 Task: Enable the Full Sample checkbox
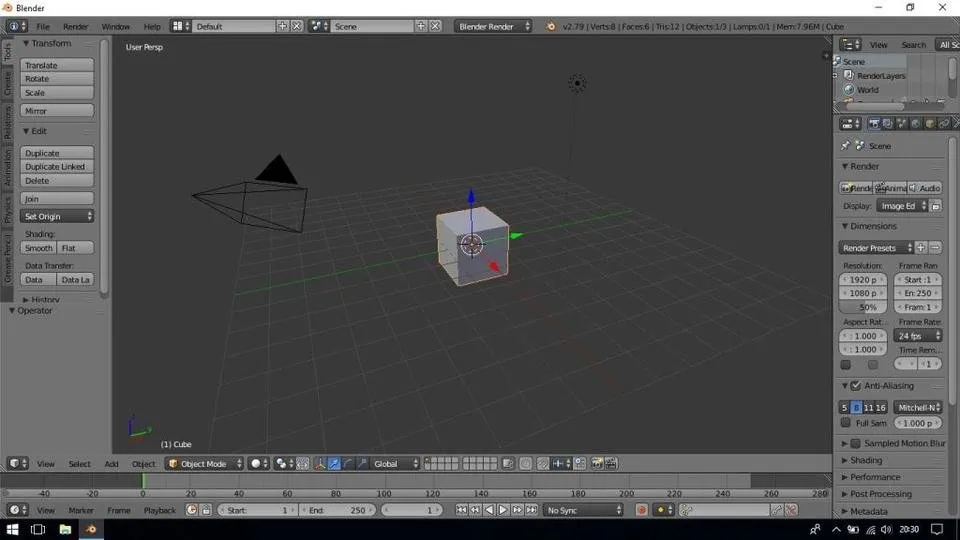(846, 423)
